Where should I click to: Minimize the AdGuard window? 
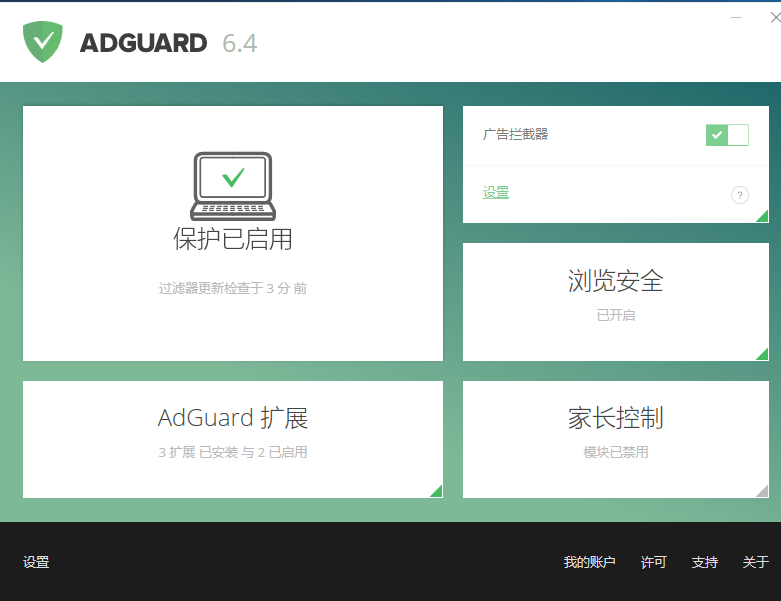736,17
